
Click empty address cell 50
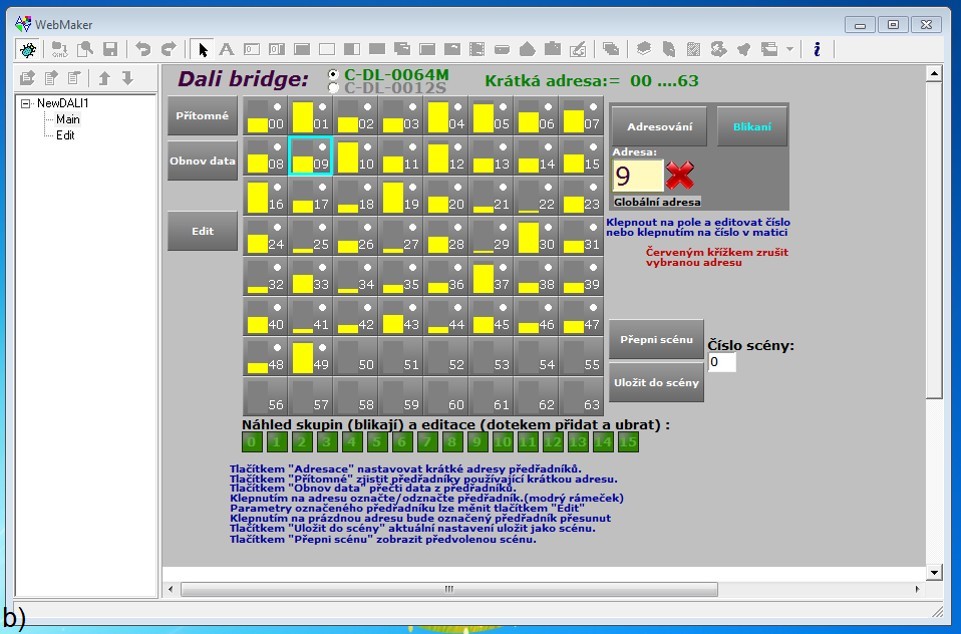pyautogui.click(x=356, y=357)
